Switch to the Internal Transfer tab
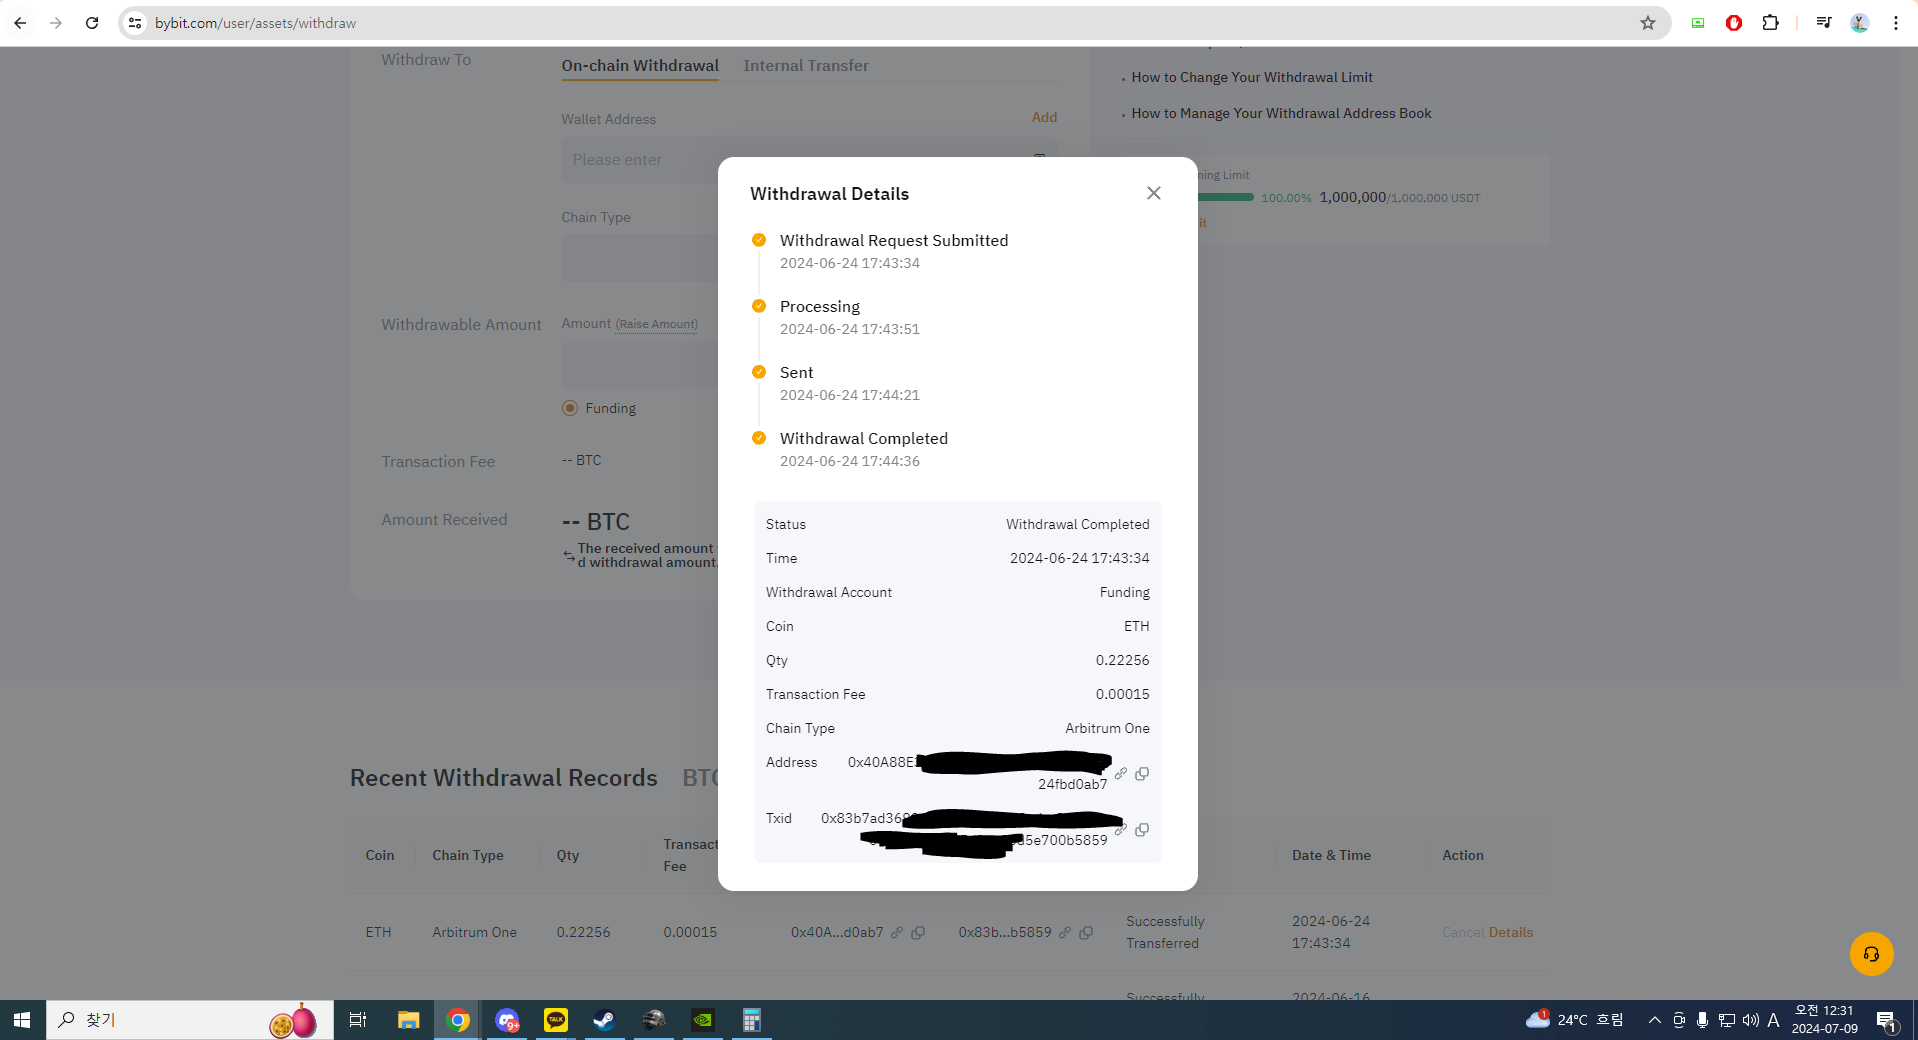 pos(806,65)
